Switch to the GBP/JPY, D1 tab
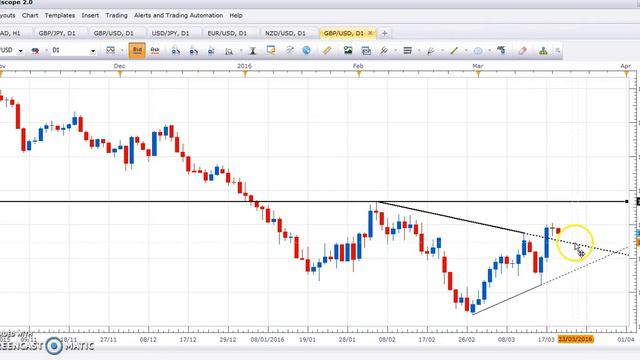Screen dimensions: 640x360 [x=57, y=33]
